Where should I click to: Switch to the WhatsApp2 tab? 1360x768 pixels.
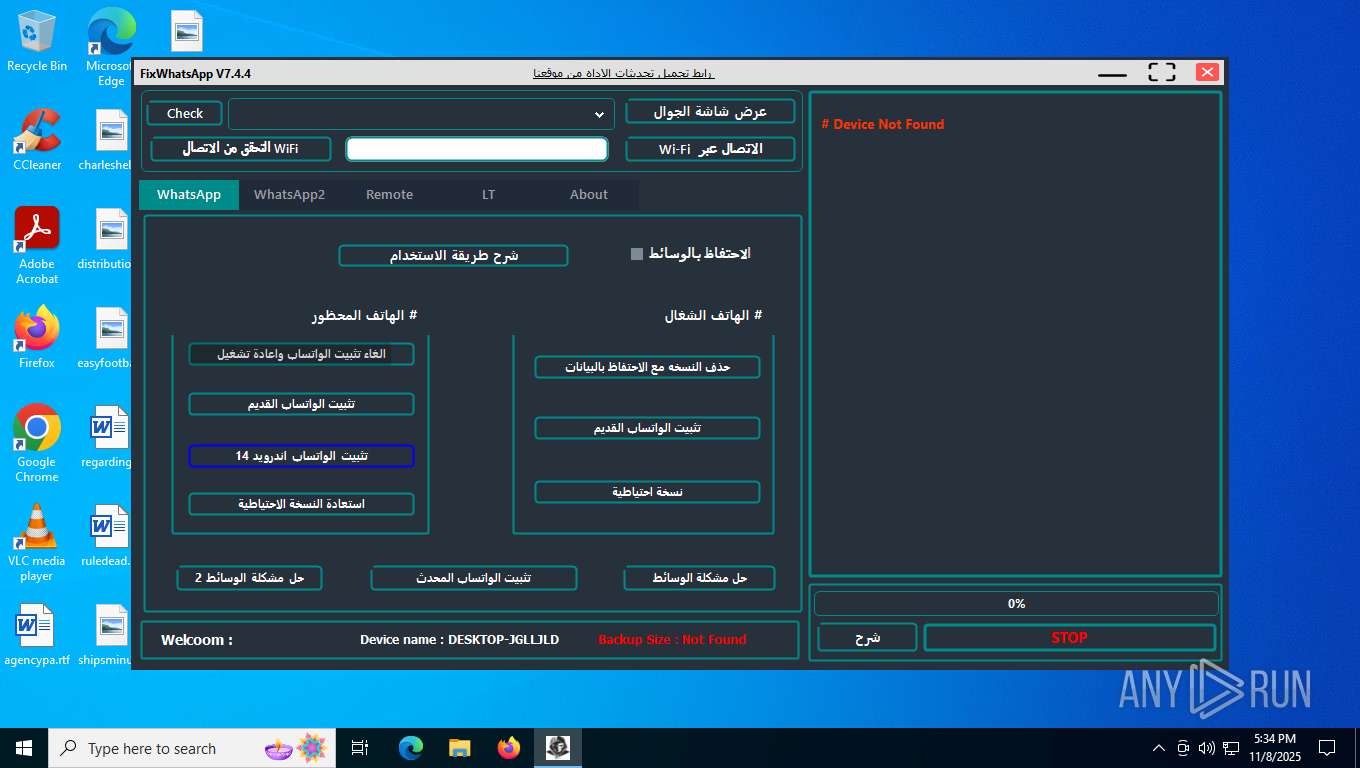coord(289,194)
